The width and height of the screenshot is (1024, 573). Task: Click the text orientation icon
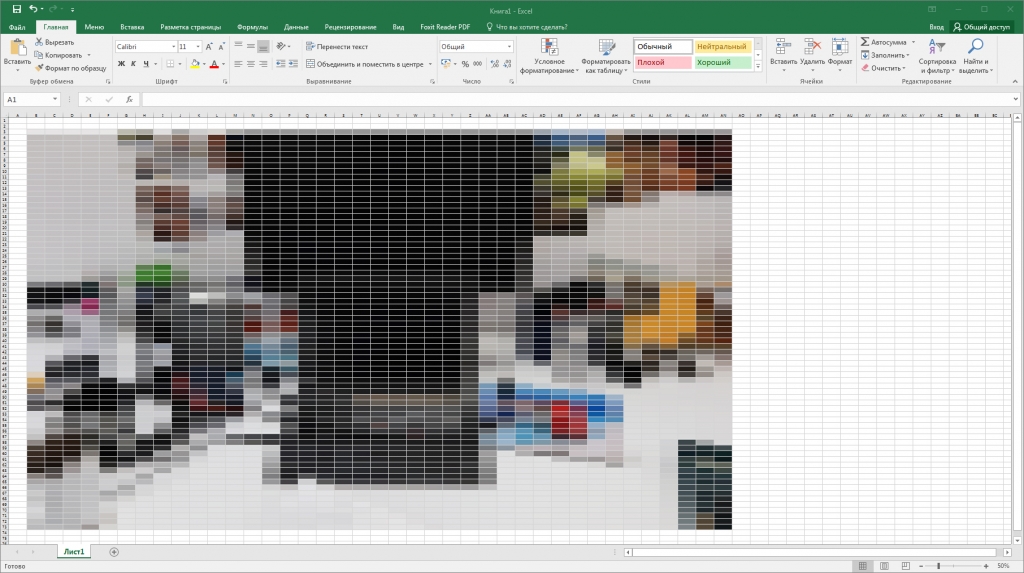coord(281,46)
